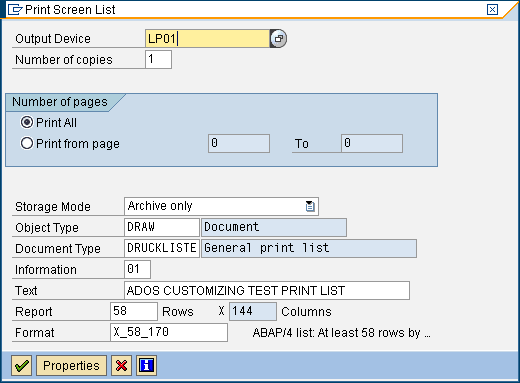Image resolution: width=520 pixels, height=383 pixels.
Task: Expand the Storage Mode Archive only dropdown
Action: point(221,206)
